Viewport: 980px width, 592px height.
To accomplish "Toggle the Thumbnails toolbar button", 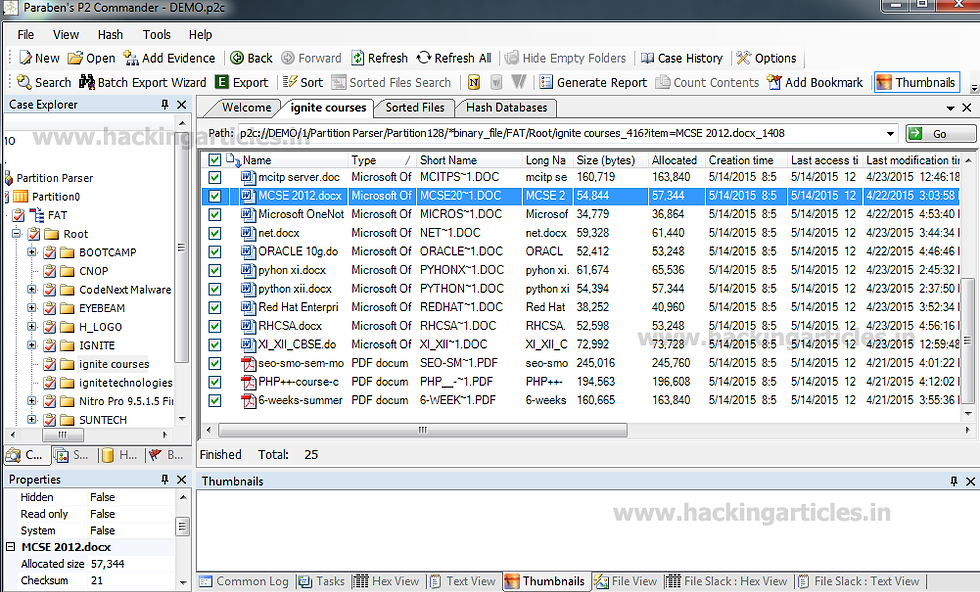I will click(916, 83).
